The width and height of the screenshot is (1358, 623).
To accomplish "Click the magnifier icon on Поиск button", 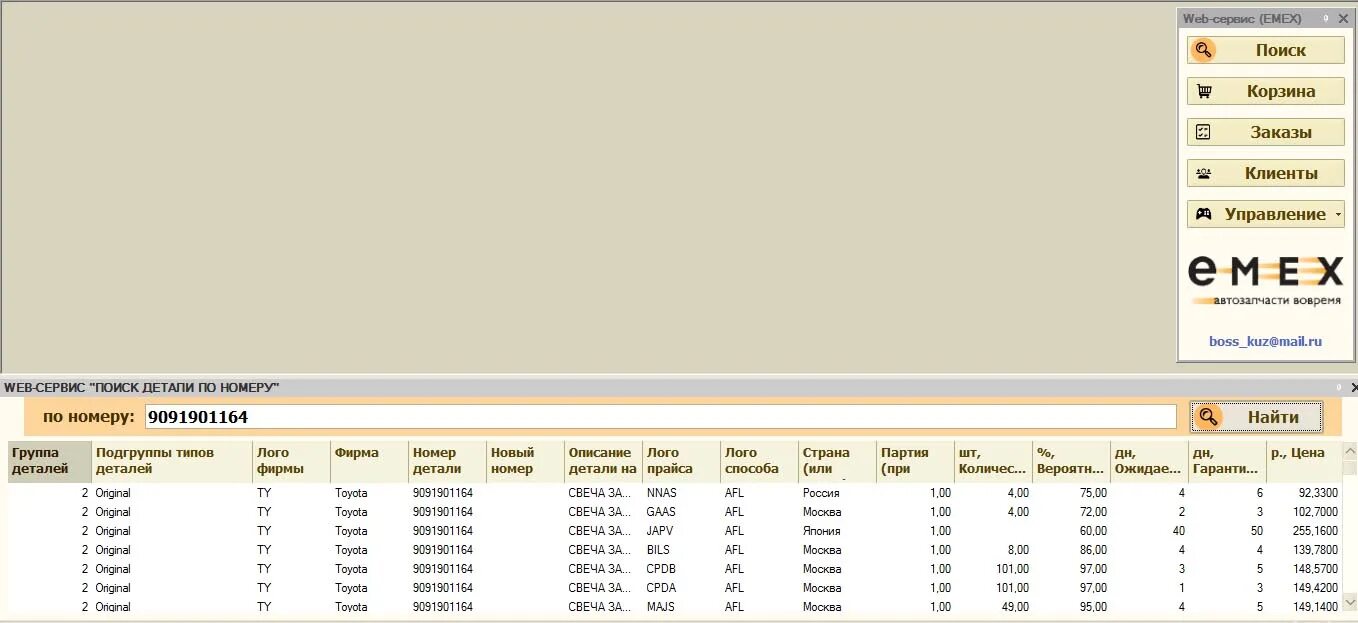I will click(x=1204, y=50).
